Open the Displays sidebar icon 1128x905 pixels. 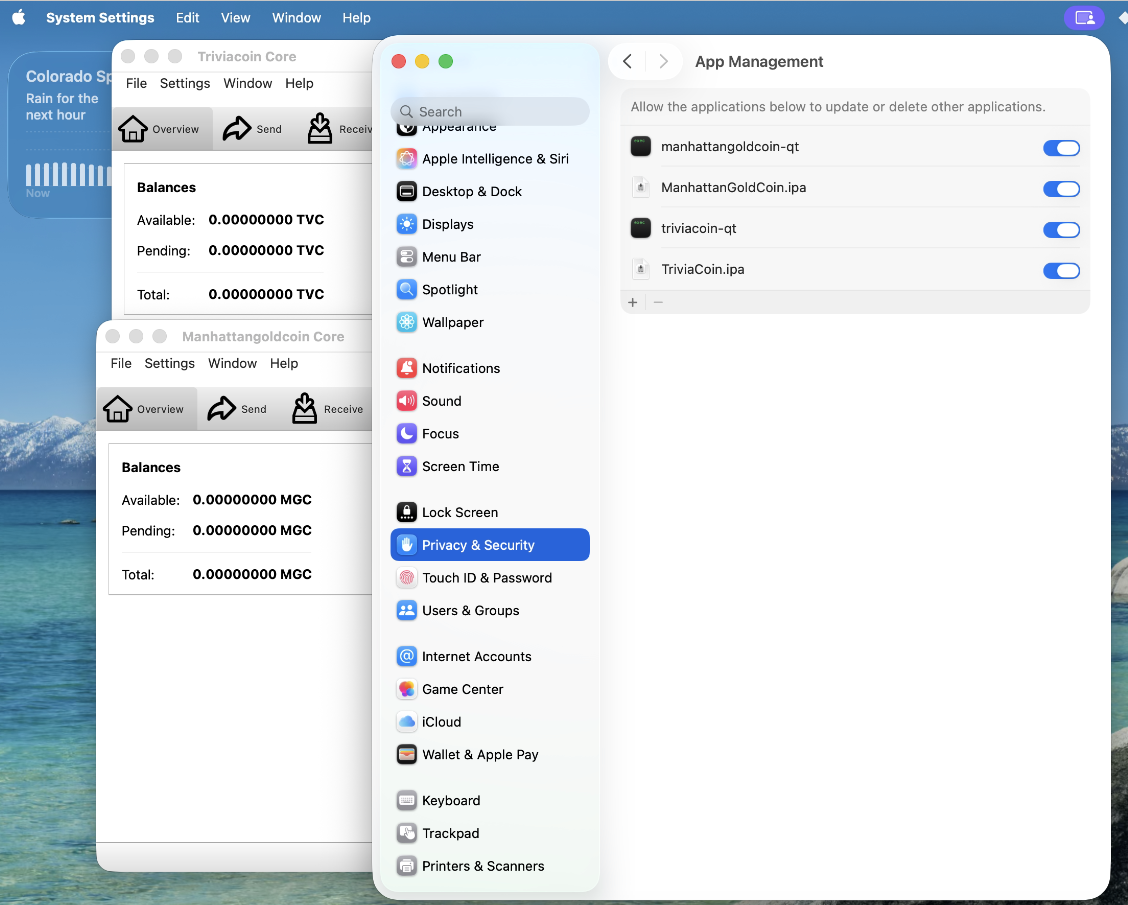click(x=406, y=224)
